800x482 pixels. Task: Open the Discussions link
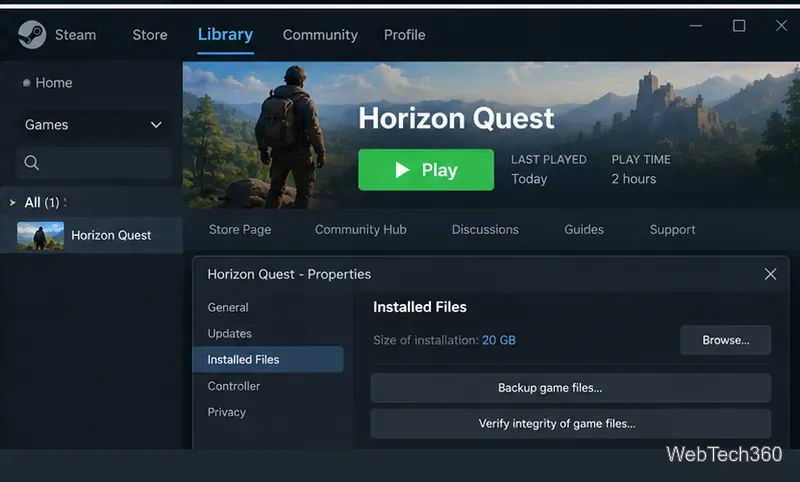(485, 230)
